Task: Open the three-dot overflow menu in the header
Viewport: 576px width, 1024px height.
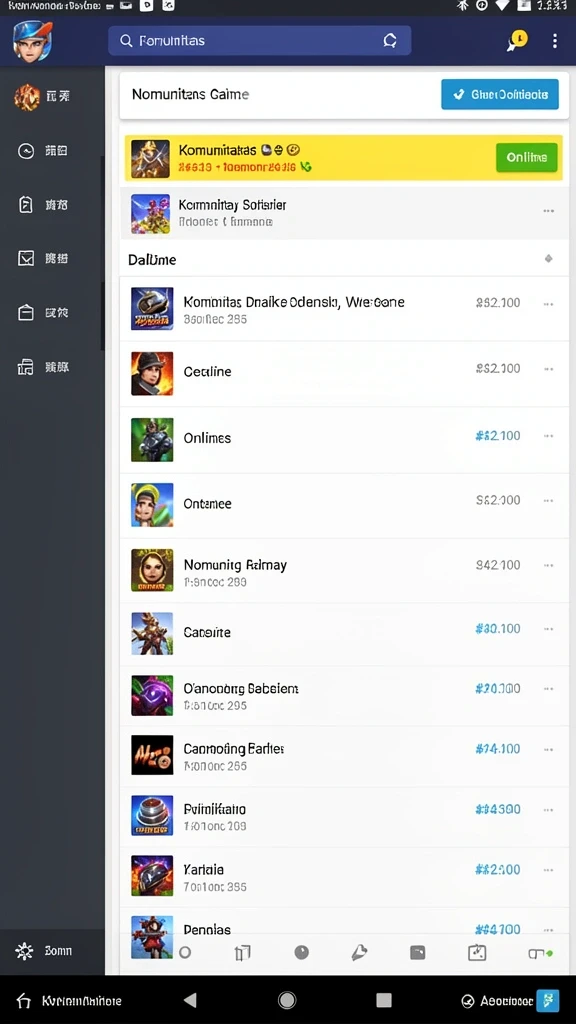Action: [554, 40]
